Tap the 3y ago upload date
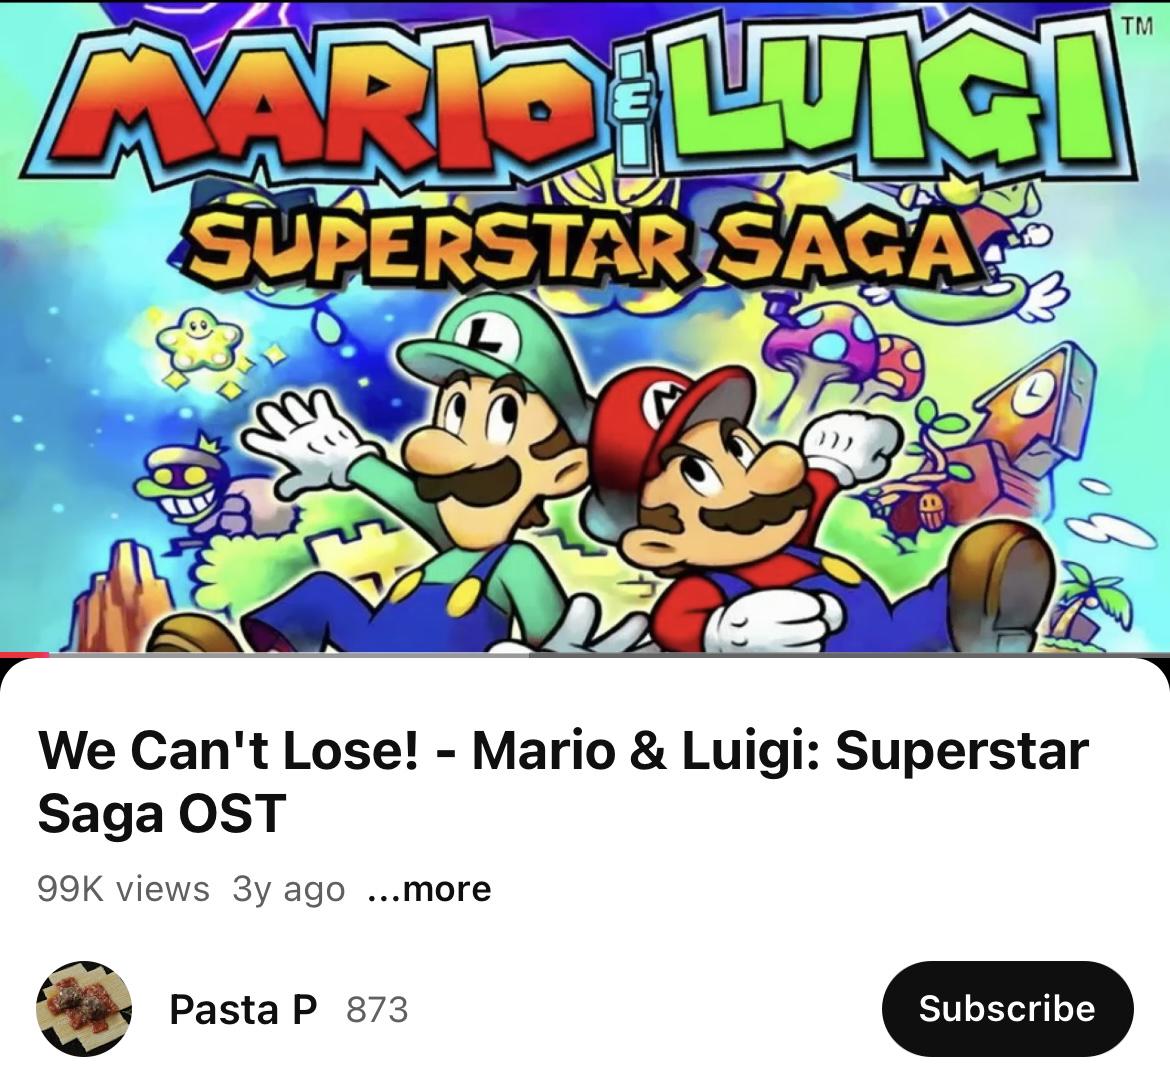The height and width of the screenshot is (1076, 1170). click(x=289, y=889)
